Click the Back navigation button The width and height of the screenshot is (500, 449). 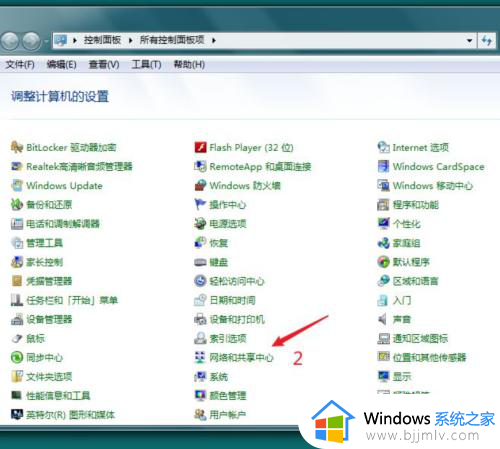click(10, 41)
